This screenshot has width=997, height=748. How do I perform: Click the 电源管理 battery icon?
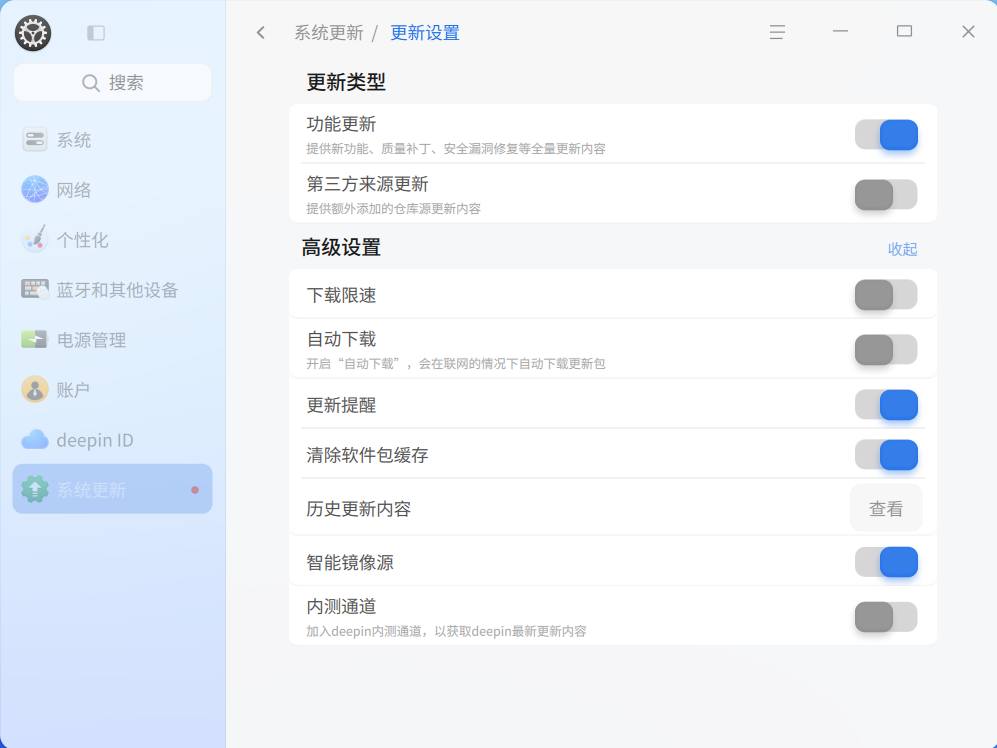point(34,339)
